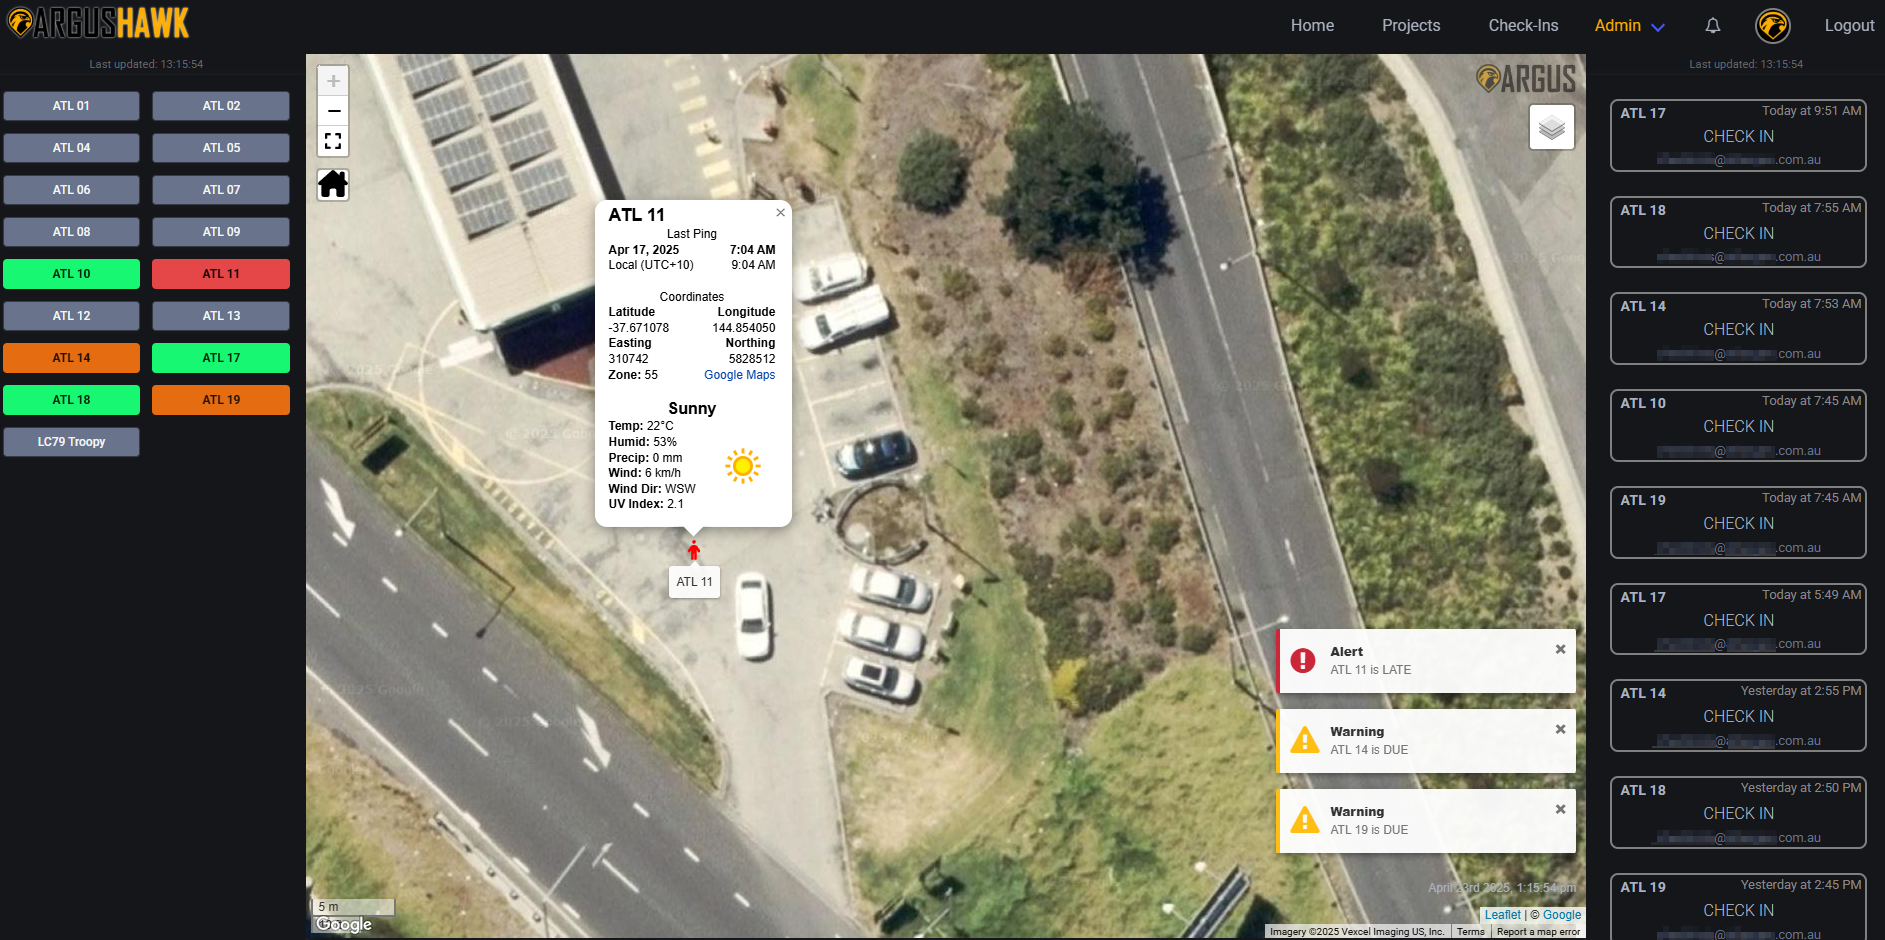
Task: Click the Logout link
Action: [1848, 26]
